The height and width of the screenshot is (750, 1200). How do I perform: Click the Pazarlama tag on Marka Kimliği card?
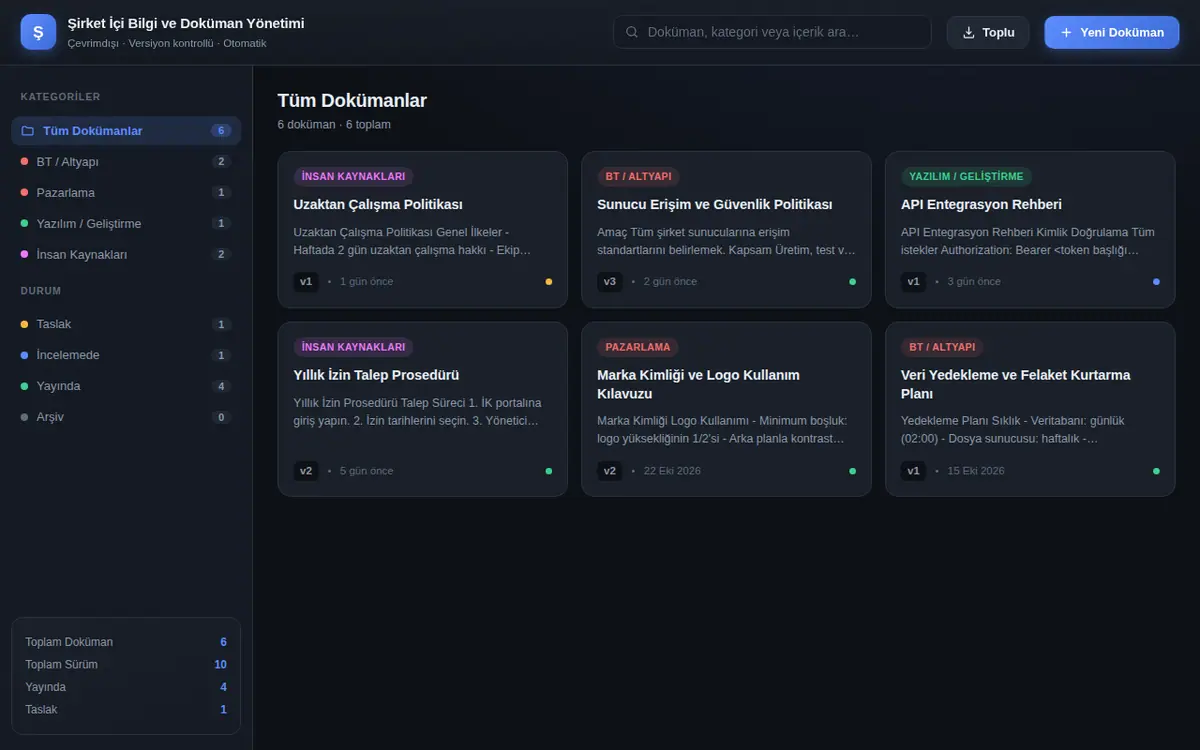tap(638, 347)
